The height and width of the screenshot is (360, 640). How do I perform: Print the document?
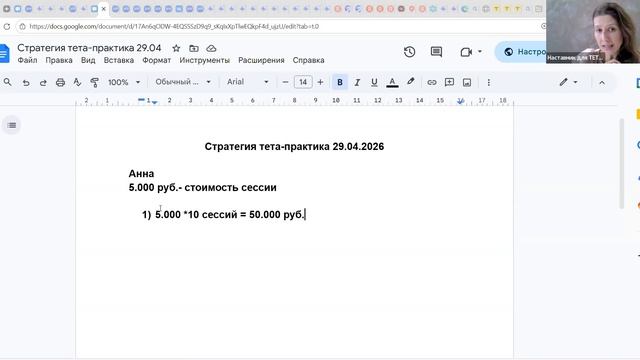(60, 82)
